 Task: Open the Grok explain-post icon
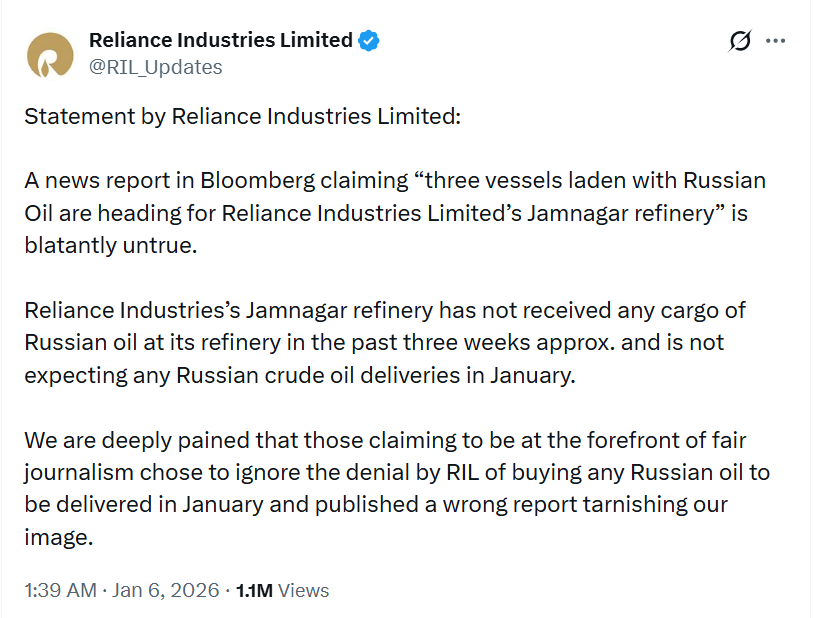pos(739,41)
